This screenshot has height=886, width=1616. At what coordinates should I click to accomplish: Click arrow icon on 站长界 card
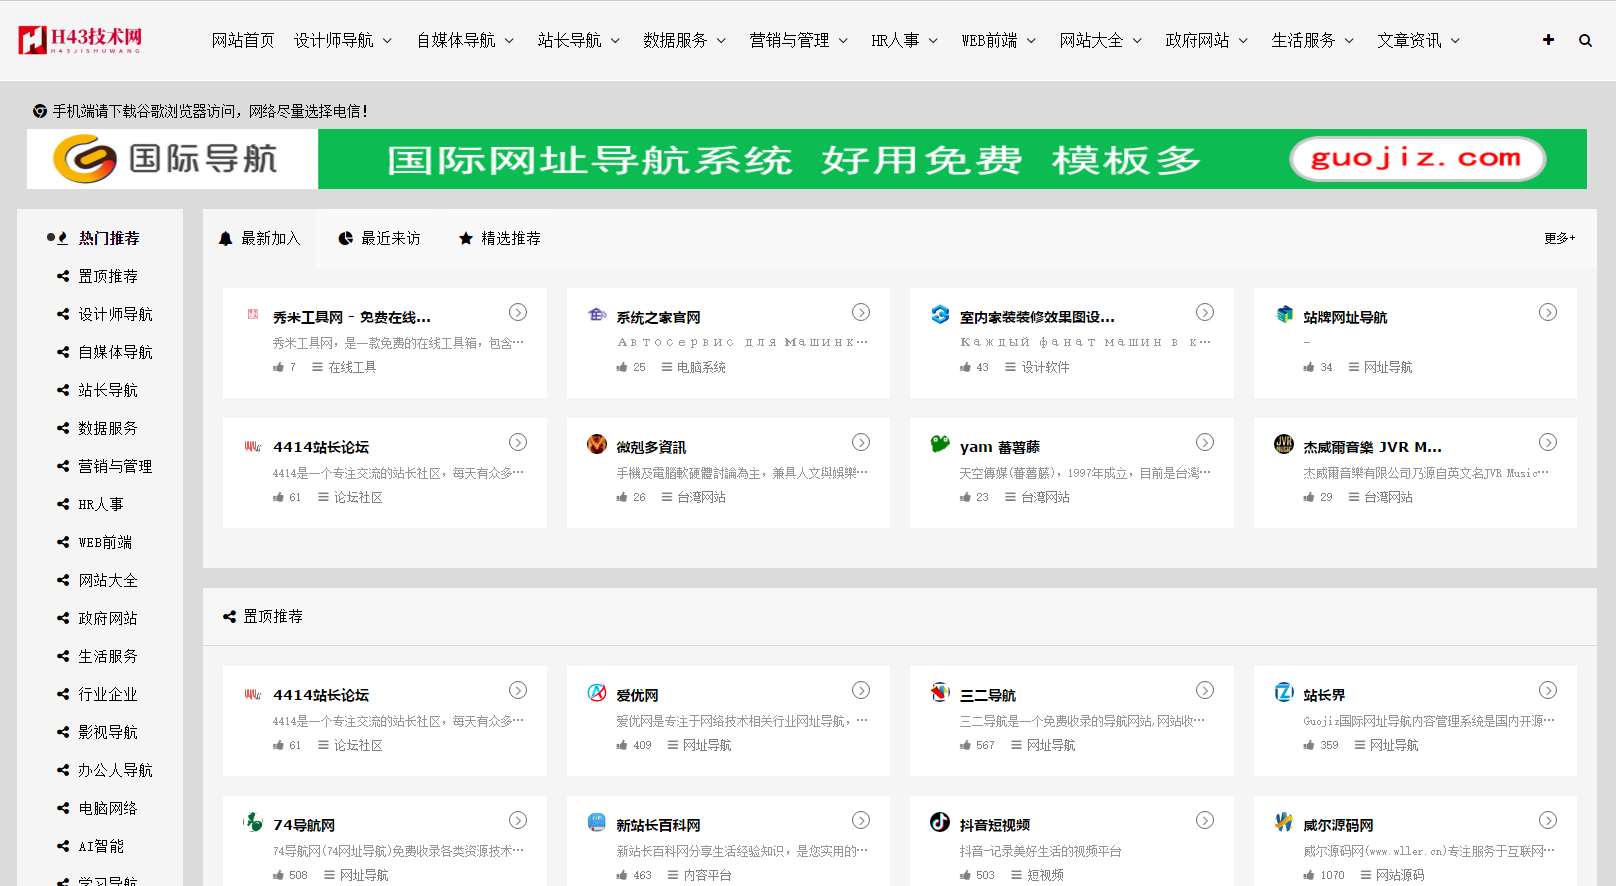[1548, 690]
